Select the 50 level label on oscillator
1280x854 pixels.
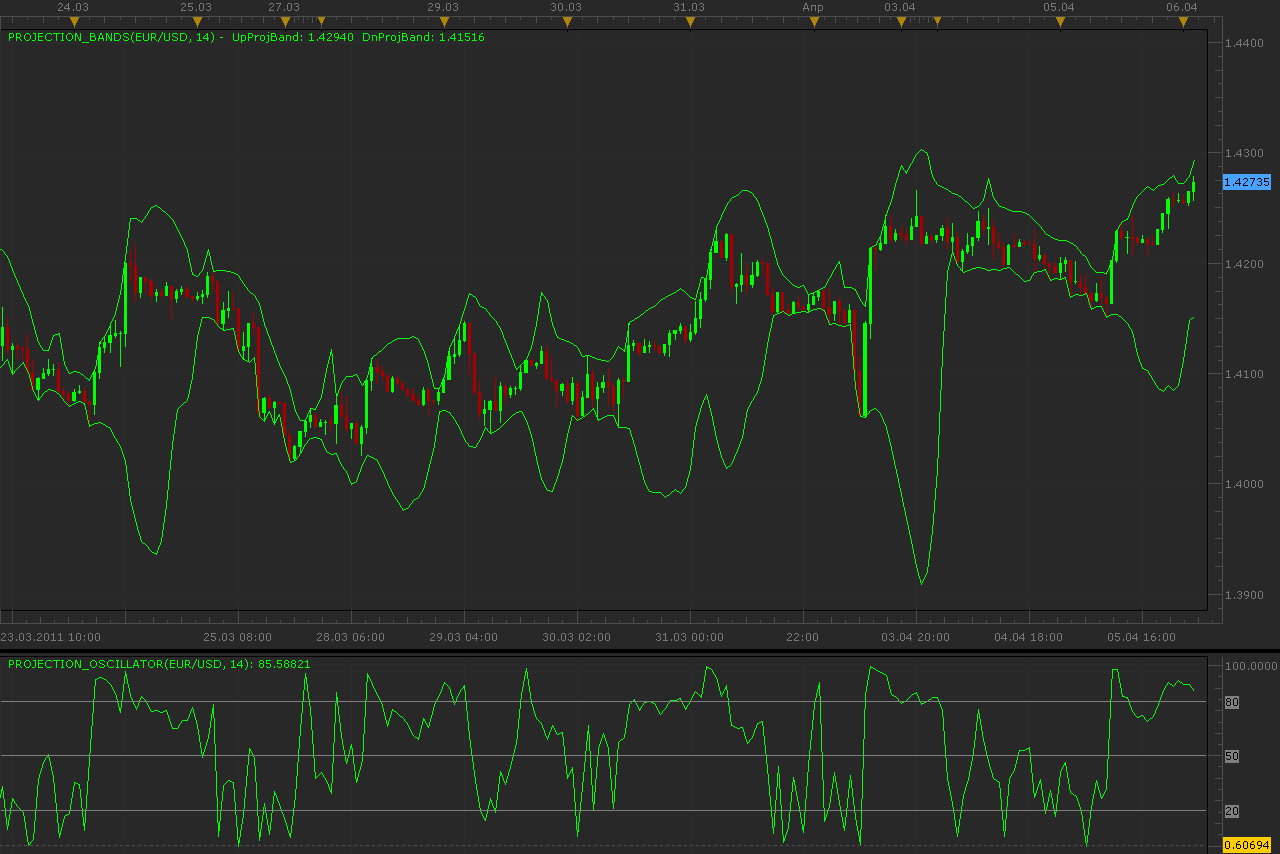click(x=1232, y=756)
